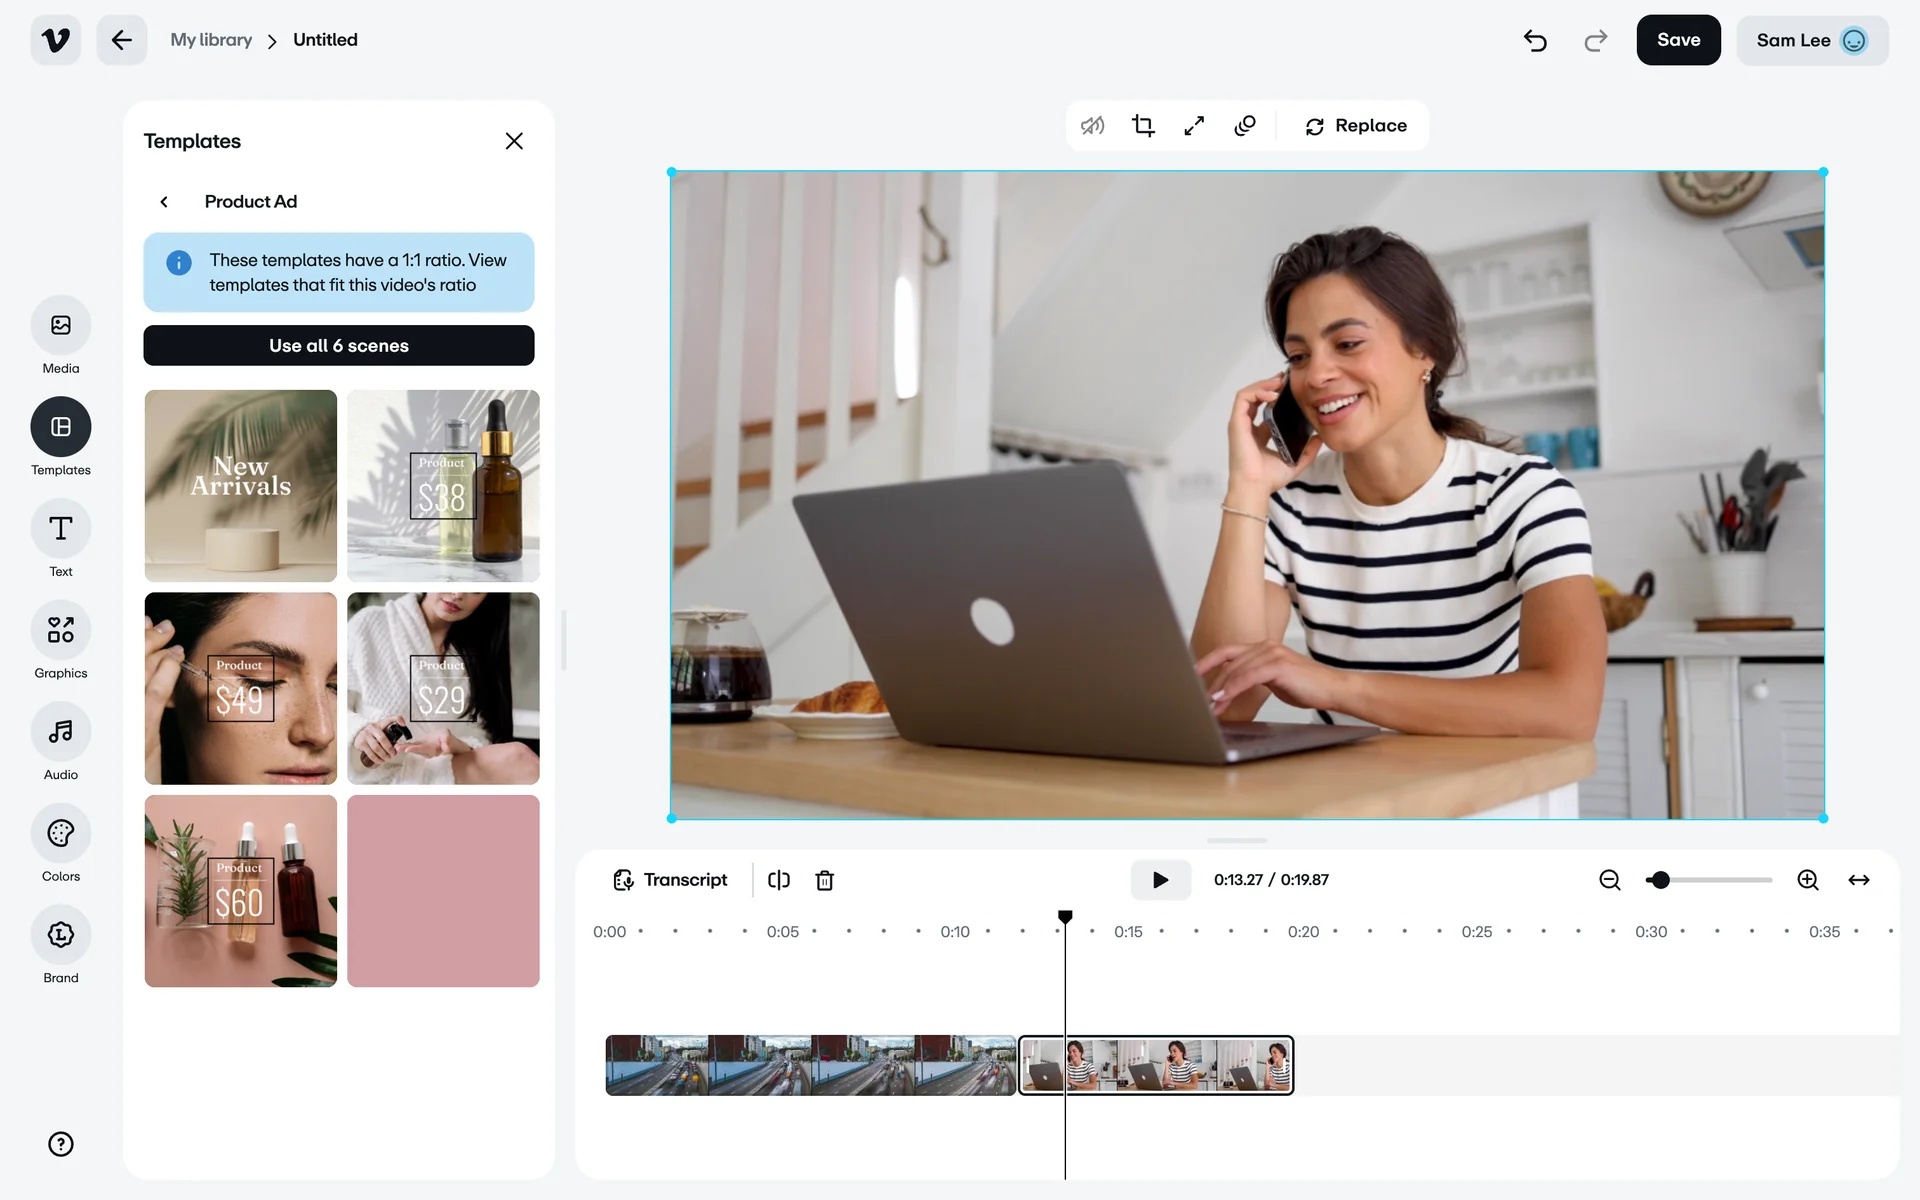This screenshot has height=1200, width=1920.
Task: Go back from Product Ad category
Action: click(x=165, y=202)
